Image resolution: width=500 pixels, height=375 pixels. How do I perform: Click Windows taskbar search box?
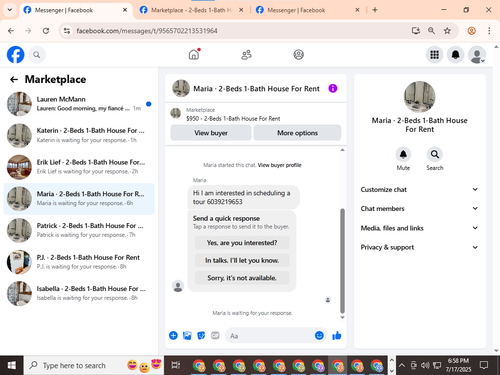tap(93, 366)
